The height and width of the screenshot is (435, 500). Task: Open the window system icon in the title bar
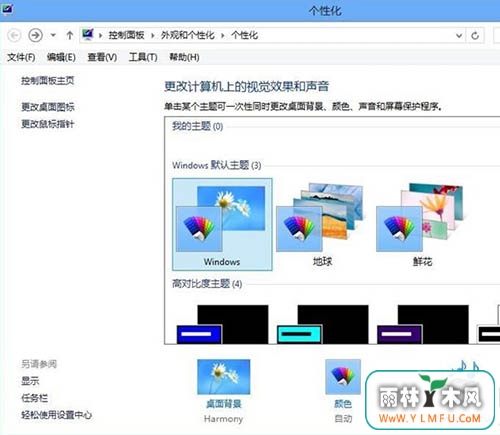pyautogui.click(x=7, y=9)
